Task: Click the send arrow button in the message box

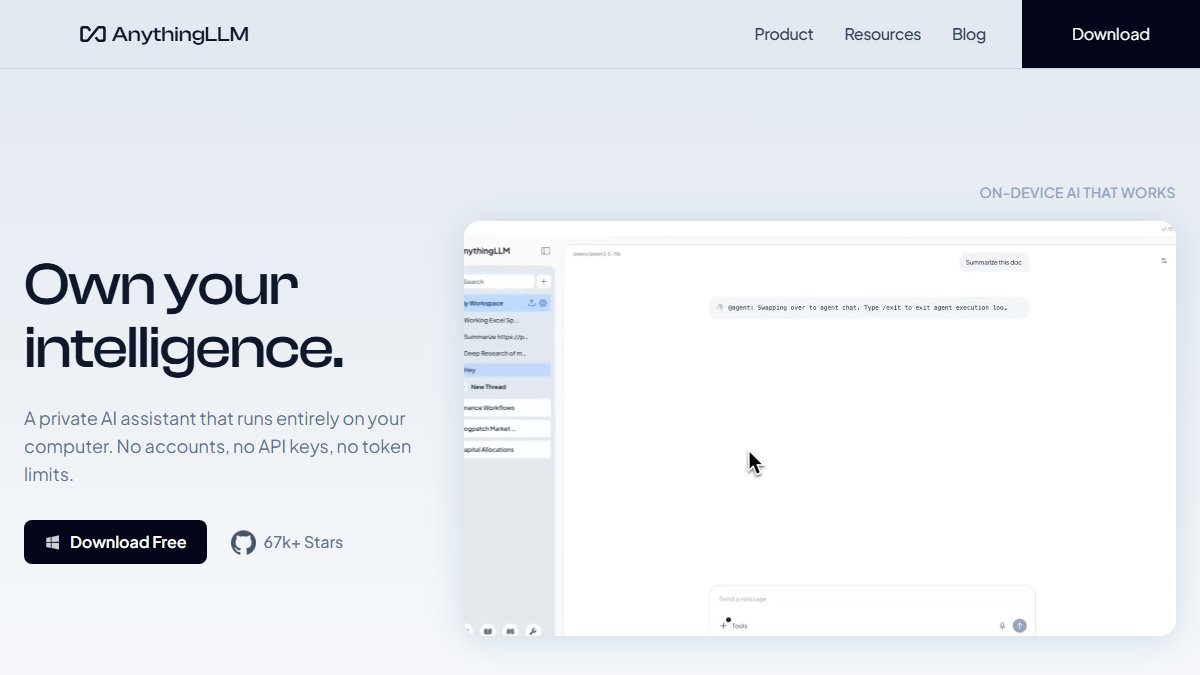Action: [1020, 626]
